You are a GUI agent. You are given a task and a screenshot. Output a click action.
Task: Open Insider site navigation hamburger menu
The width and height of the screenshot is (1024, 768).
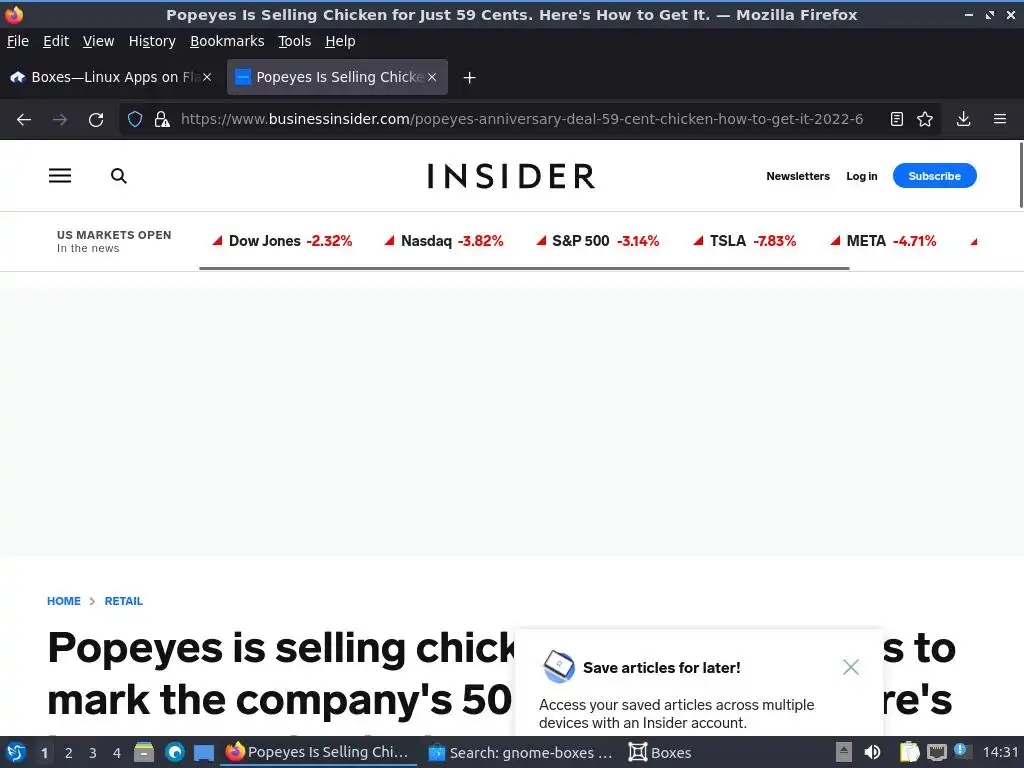[x=60, y=176]
